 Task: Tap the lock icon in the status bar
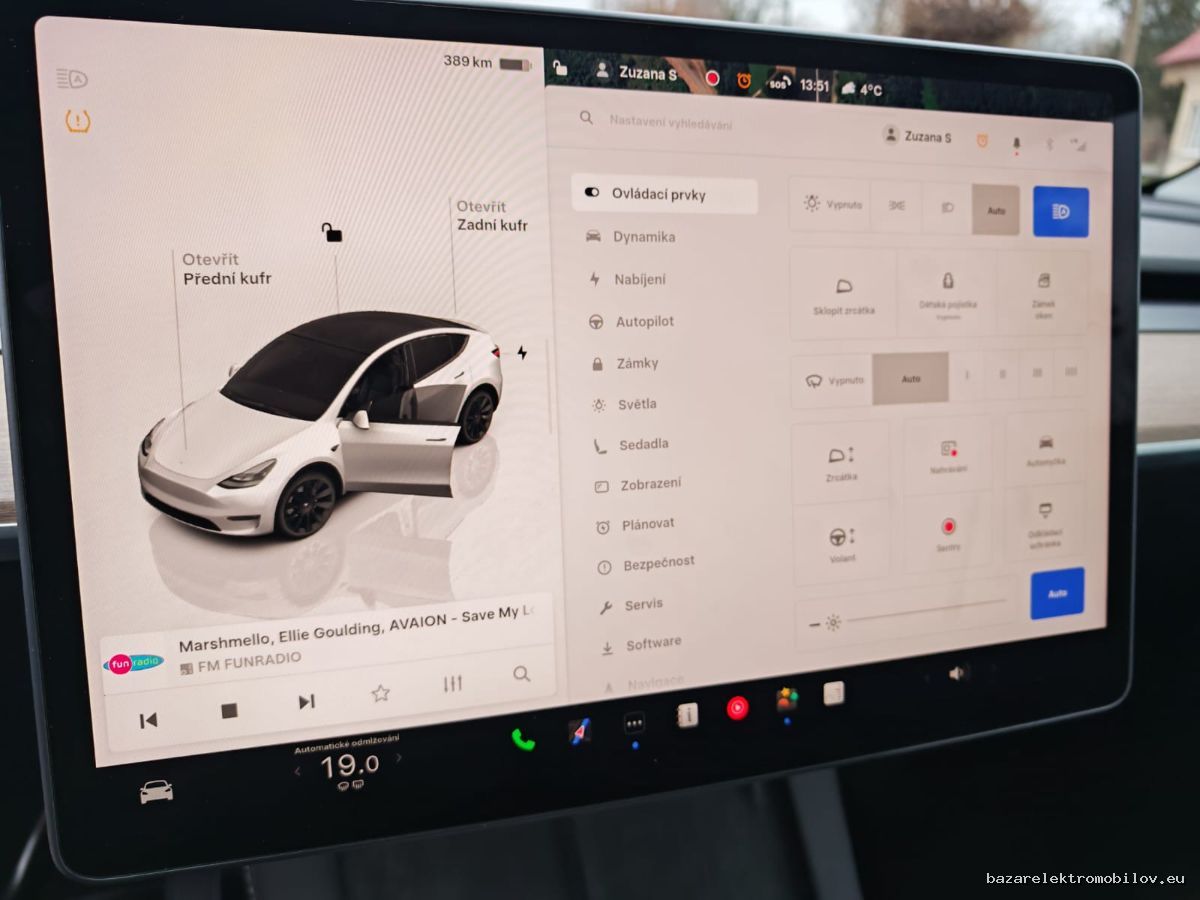[x=560, y=67]
